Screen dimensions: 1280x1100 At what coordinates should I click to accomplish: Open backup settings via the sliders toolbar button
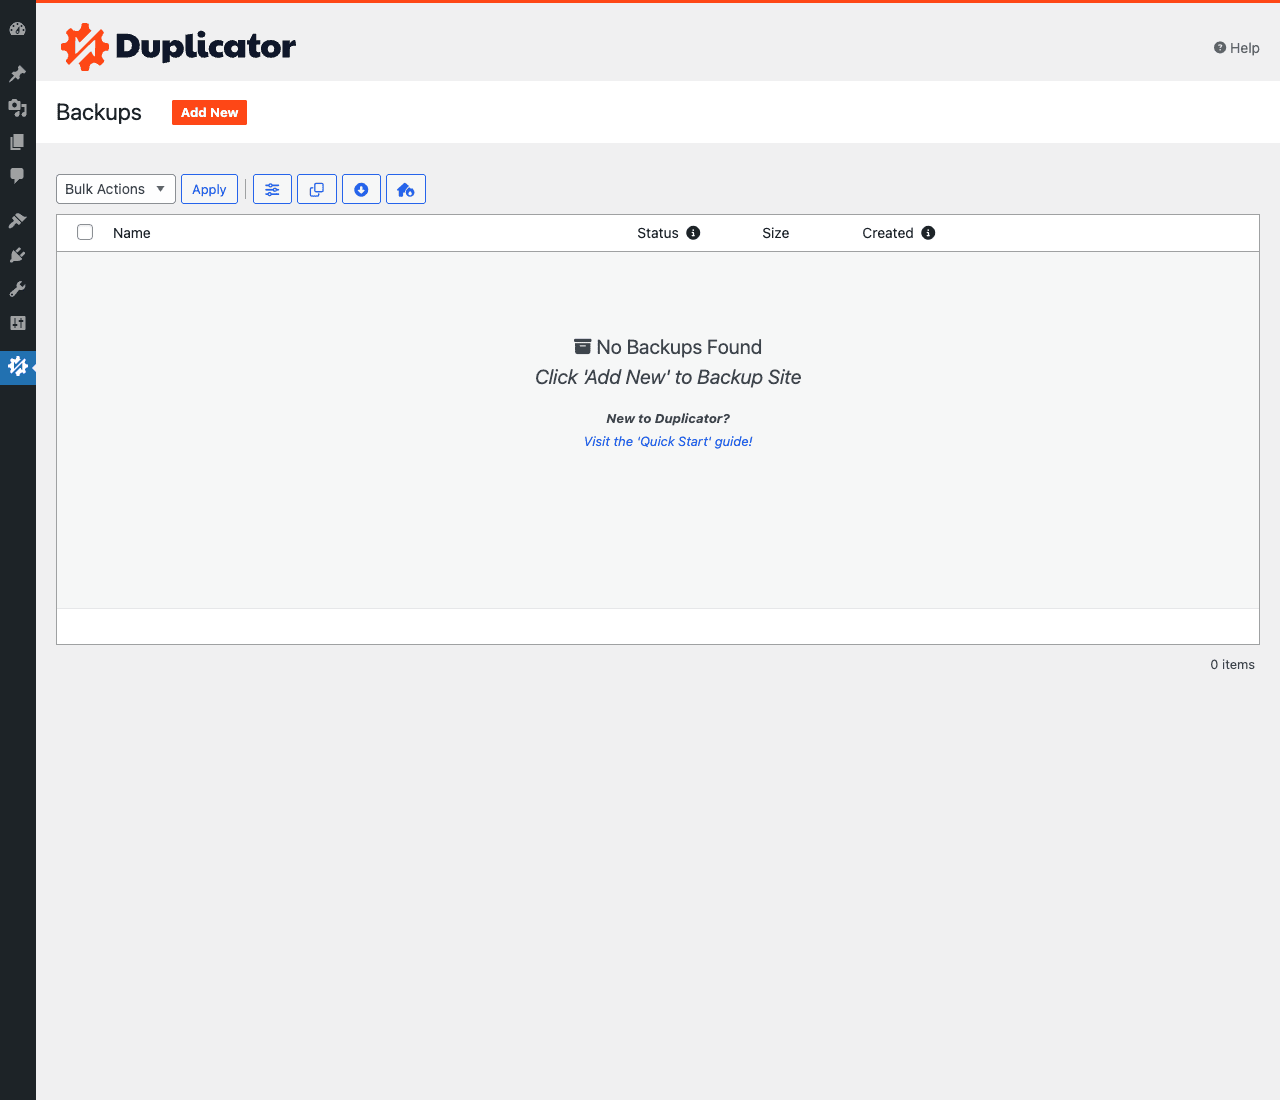272,189
